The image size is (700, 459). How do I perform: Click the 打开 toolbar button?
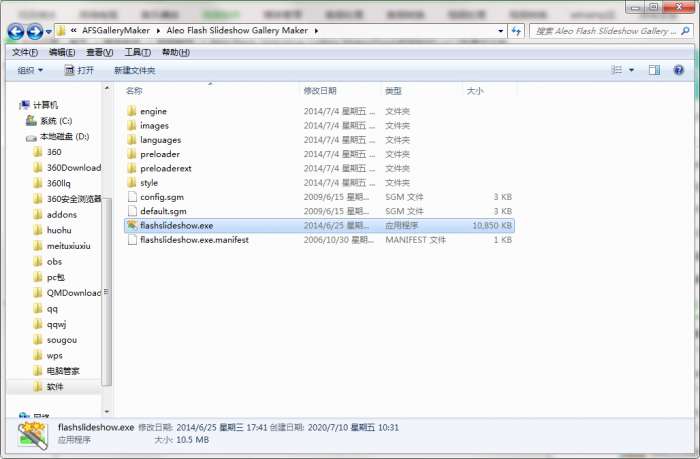pyautogui.click(x=79, y=71)
